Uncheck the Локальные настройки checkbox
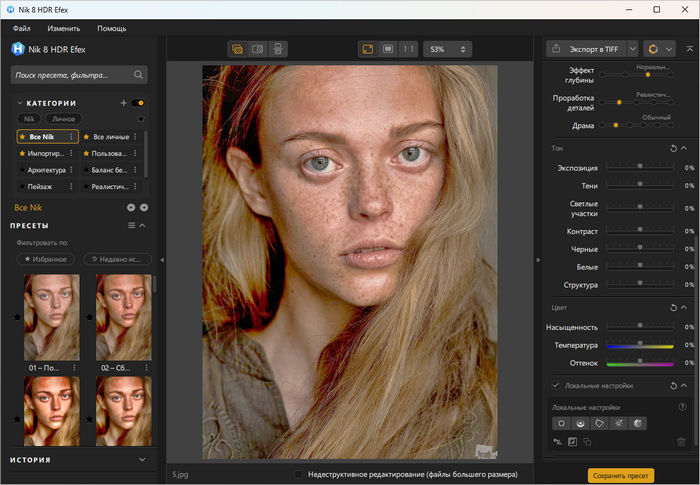This screenshot has height=485, width=700. 556,385
